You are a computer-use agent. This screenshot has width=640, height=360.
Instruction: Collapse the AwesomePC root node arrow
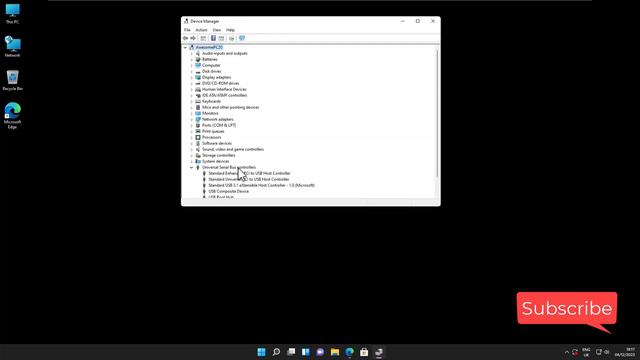pyautogui.click(x=185, y=47)
